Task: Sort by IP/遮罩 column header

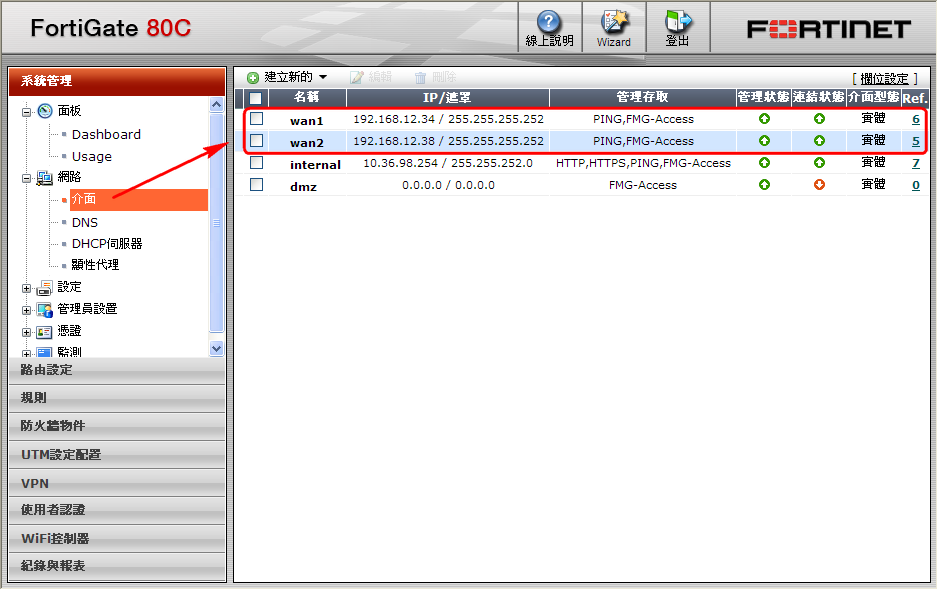Action: click(447, 98)
